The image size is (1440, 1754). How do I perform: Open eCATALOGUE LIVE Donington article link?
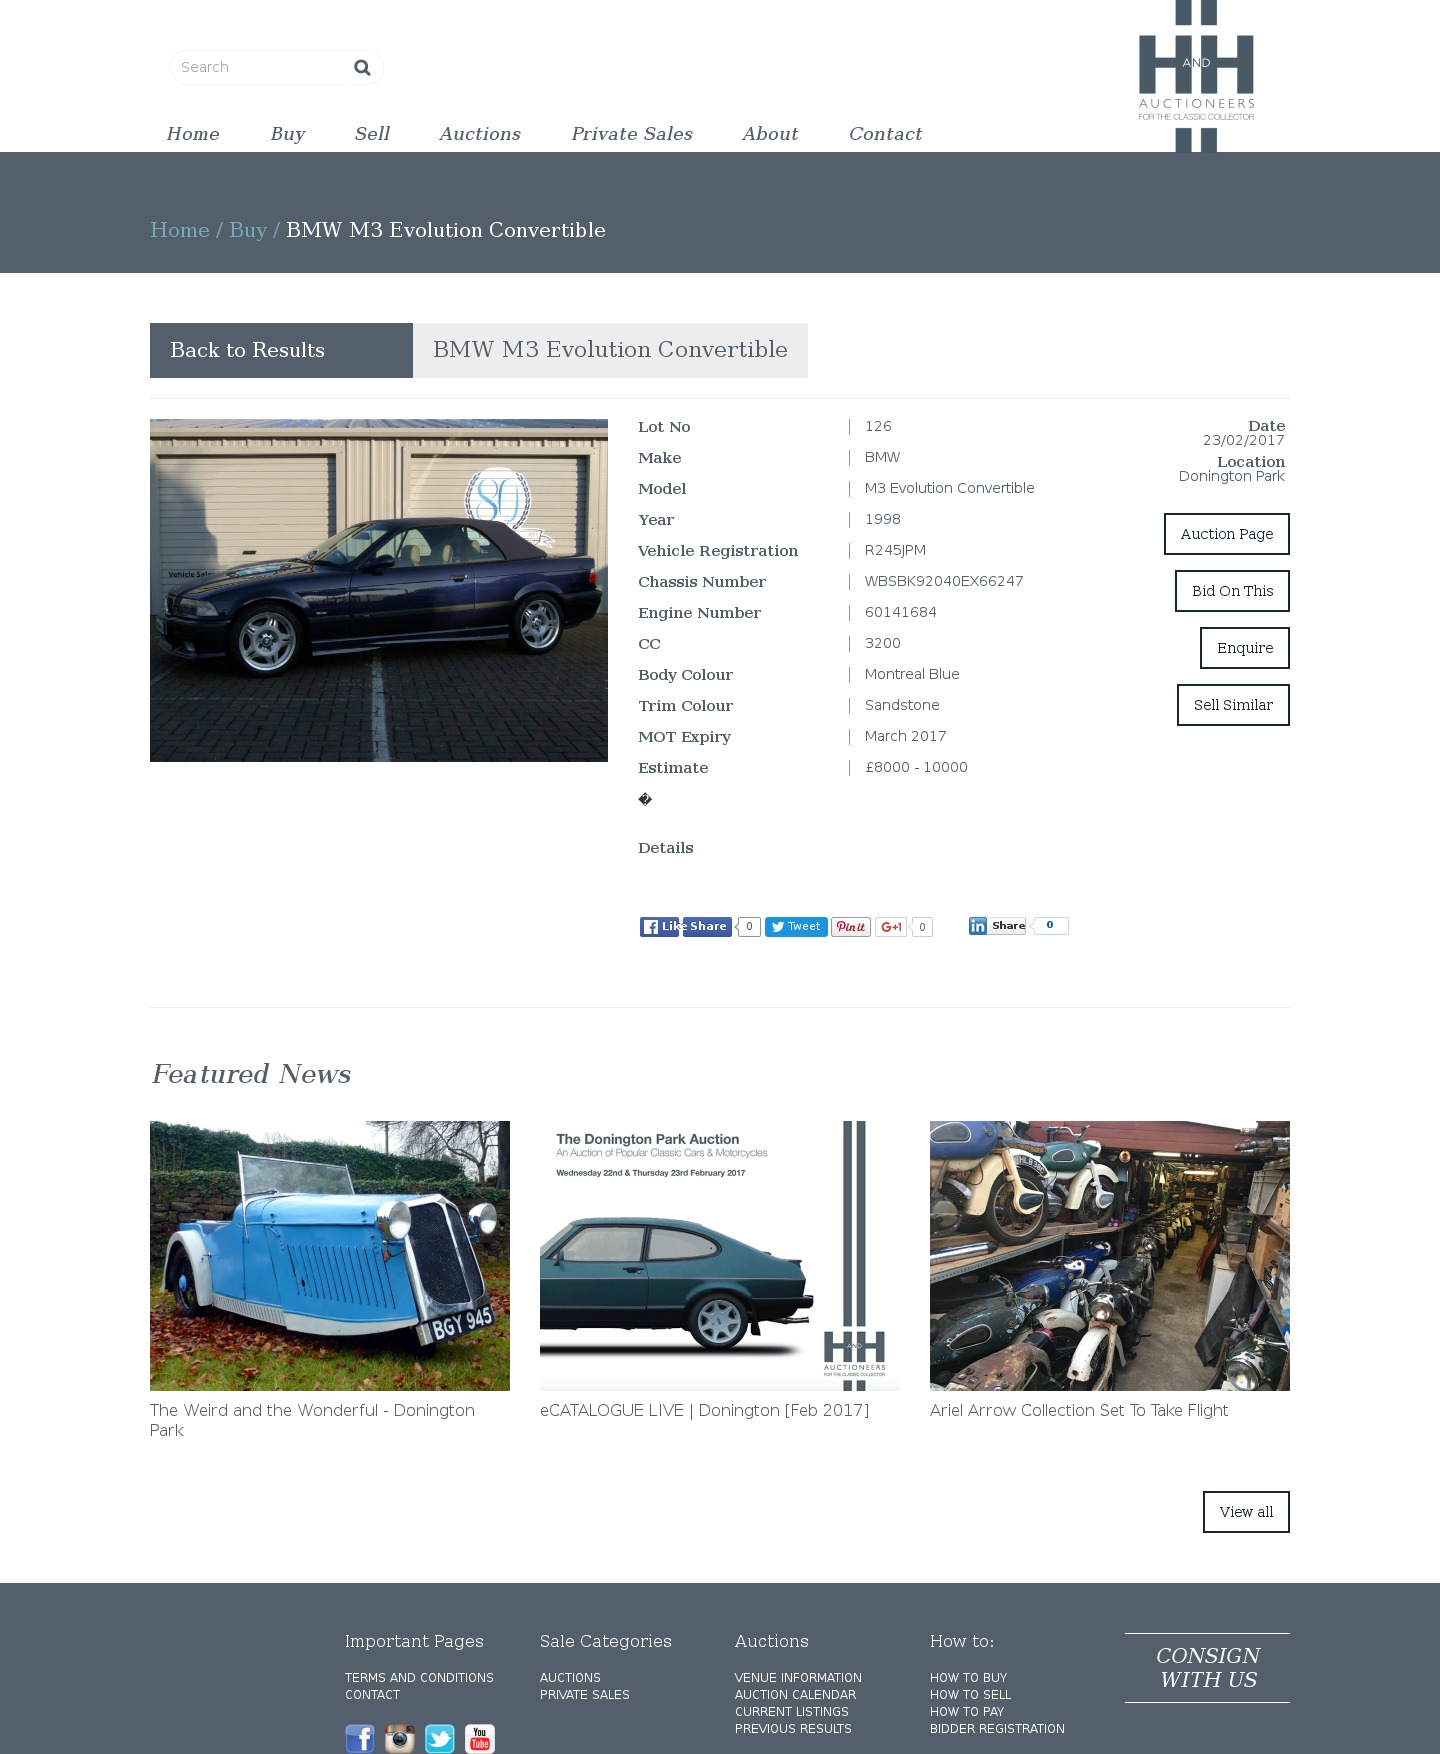pos(704,1410)
